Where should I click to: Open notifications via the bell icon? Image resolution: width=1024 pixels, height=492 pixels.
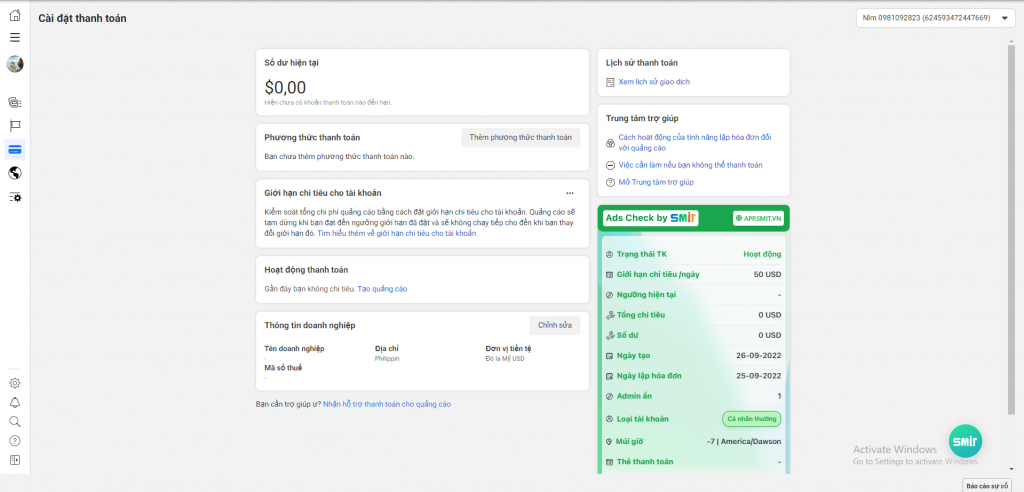click(x=15, y=402)
